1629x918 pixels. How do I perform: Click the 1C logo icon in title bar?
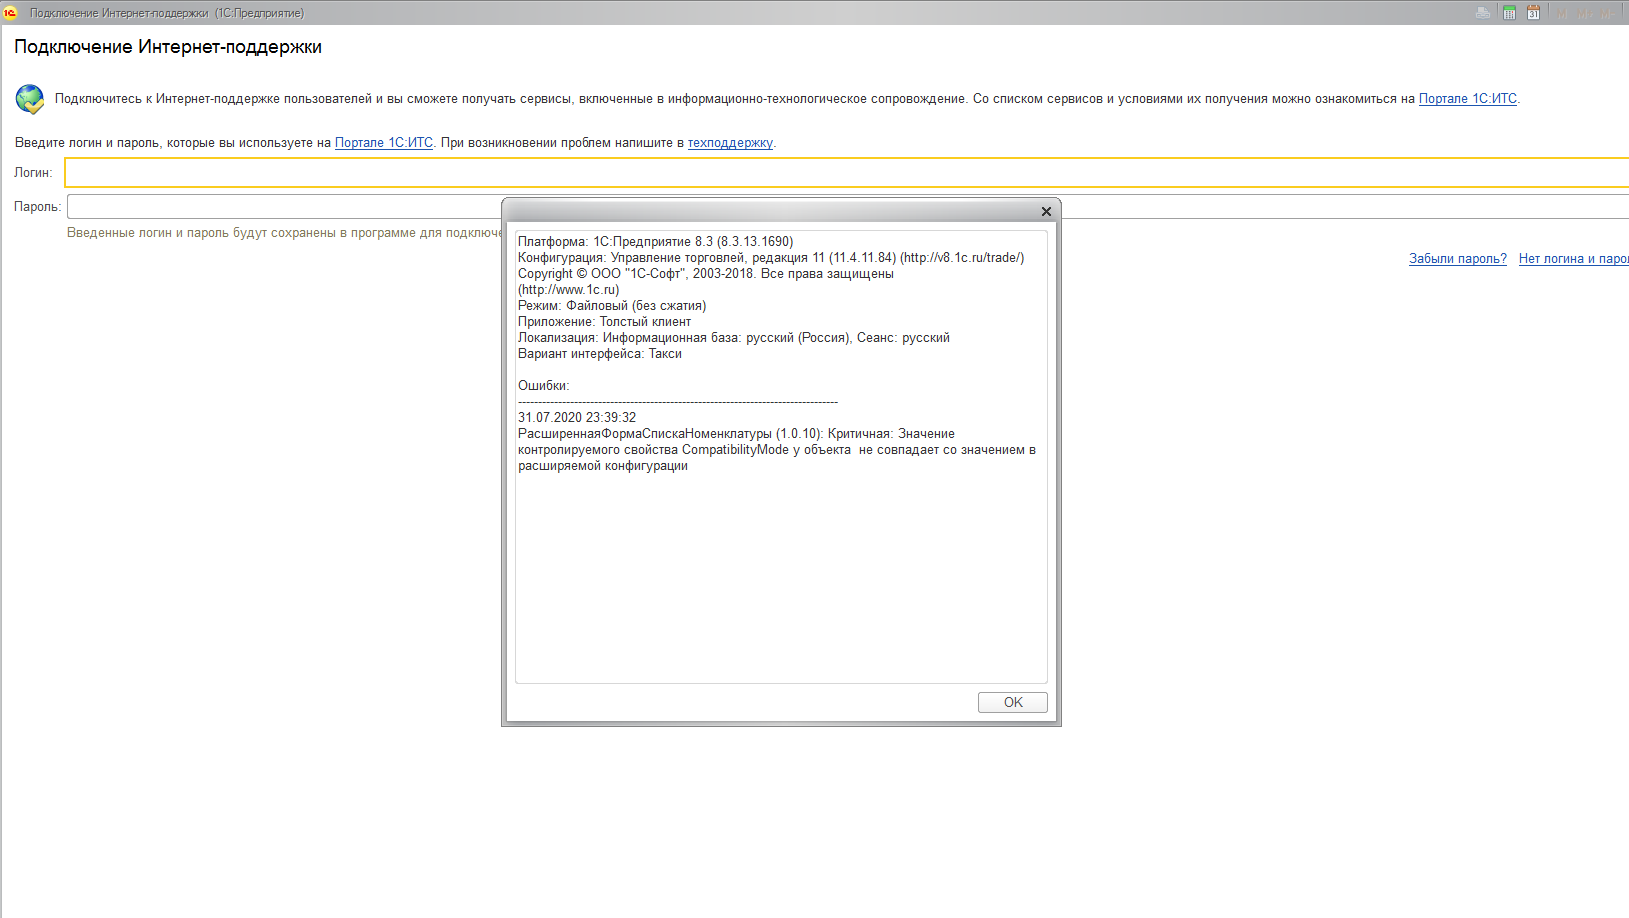(x=10, y=12)
